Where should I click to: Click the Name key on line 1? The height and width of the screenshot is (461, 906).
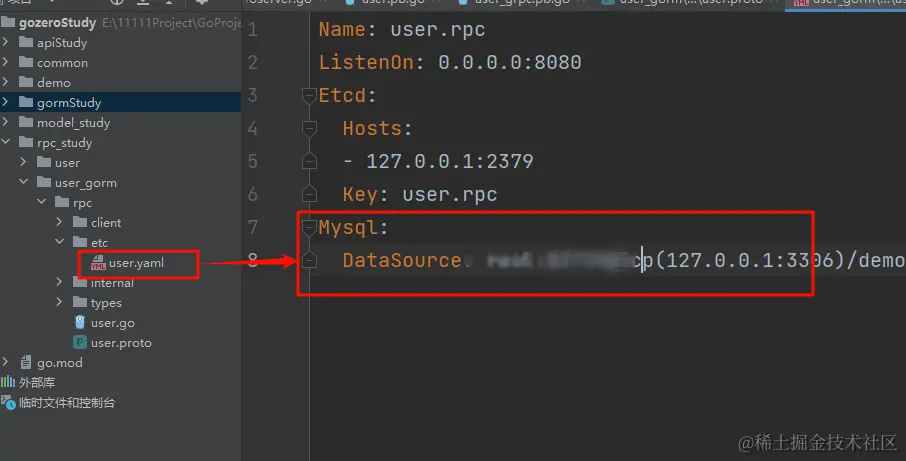click(x=342, y=29)
